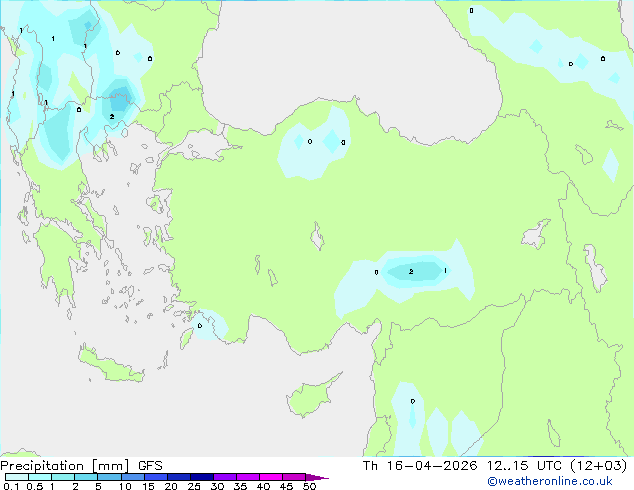Pick the legend swatch between 1 and 2

[63, 477]
